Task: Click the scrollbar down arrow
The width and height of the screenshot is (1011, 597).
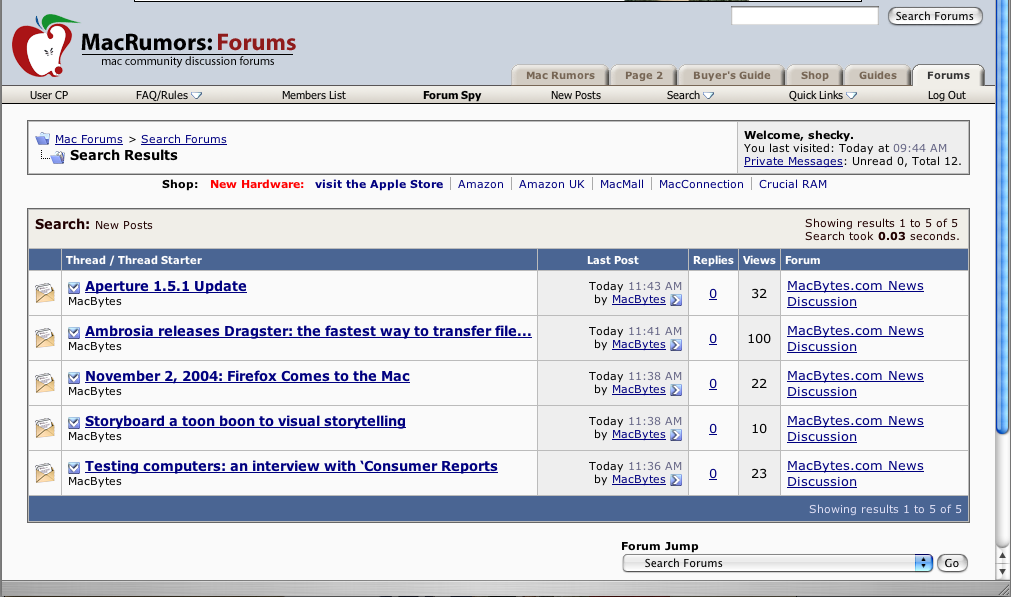Action: click(1002, 571)
